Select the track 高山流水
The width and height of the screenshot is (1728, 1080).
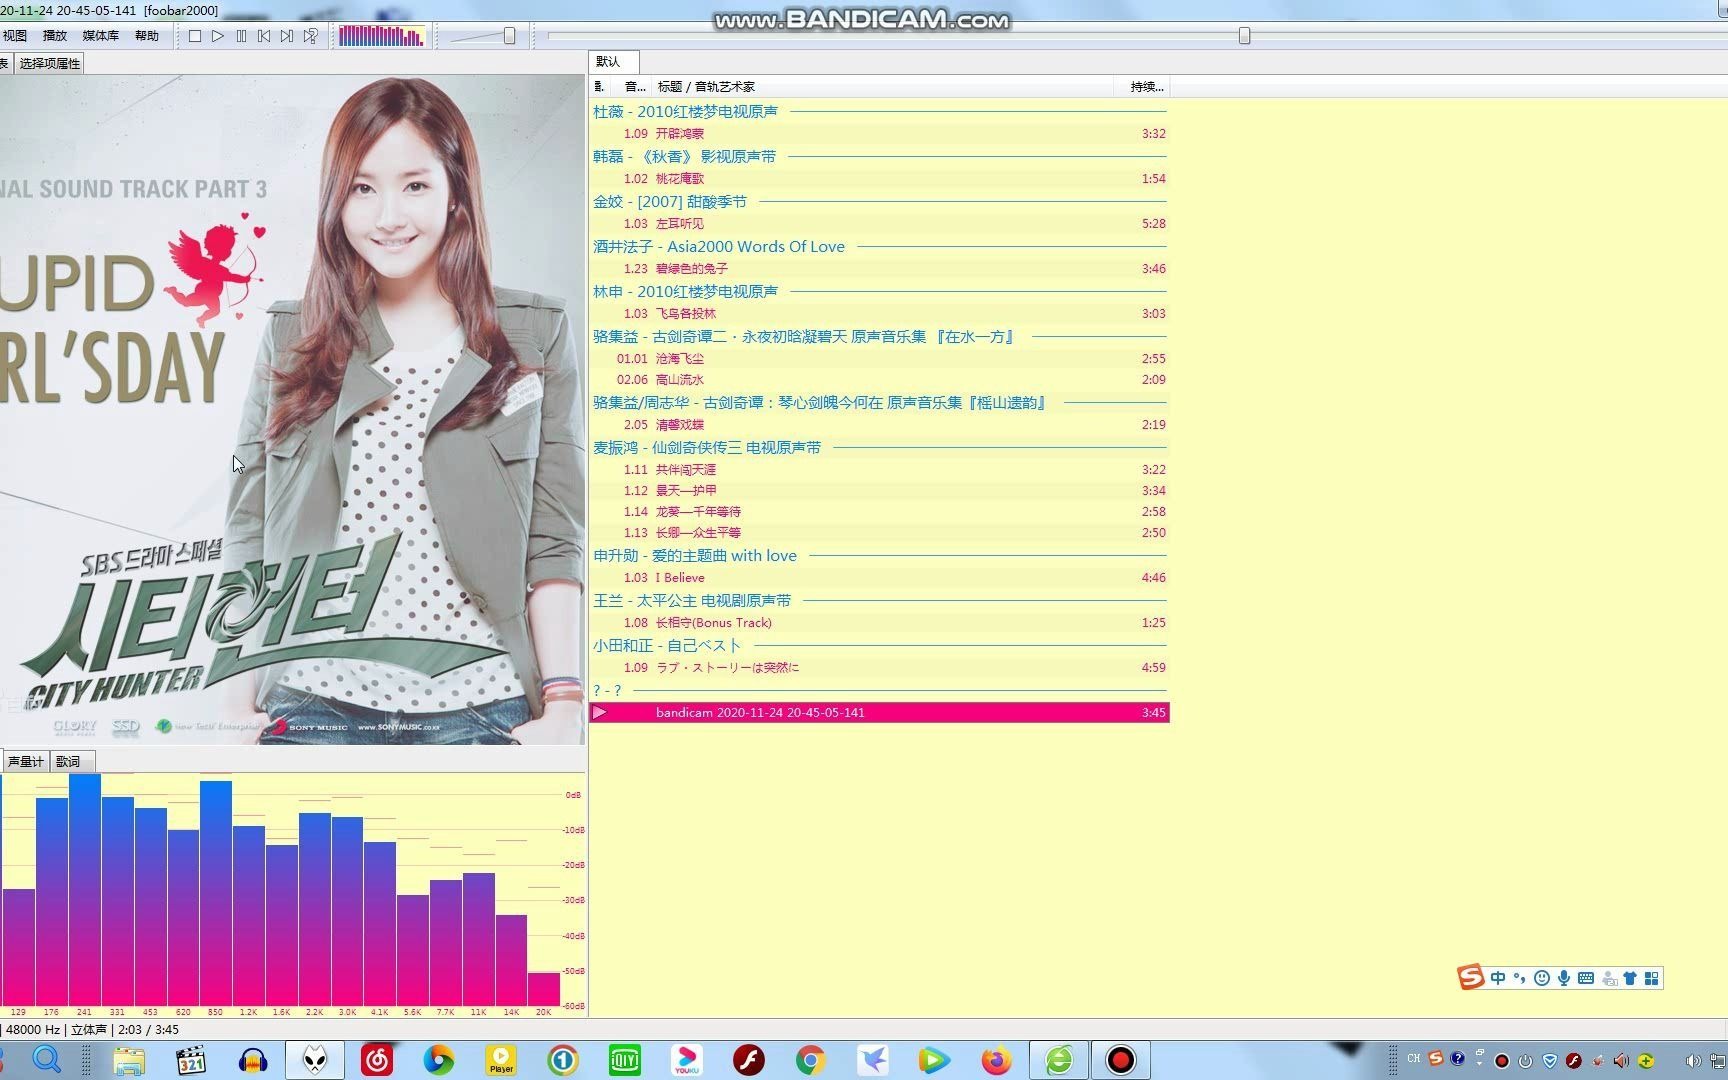[879, 380]
